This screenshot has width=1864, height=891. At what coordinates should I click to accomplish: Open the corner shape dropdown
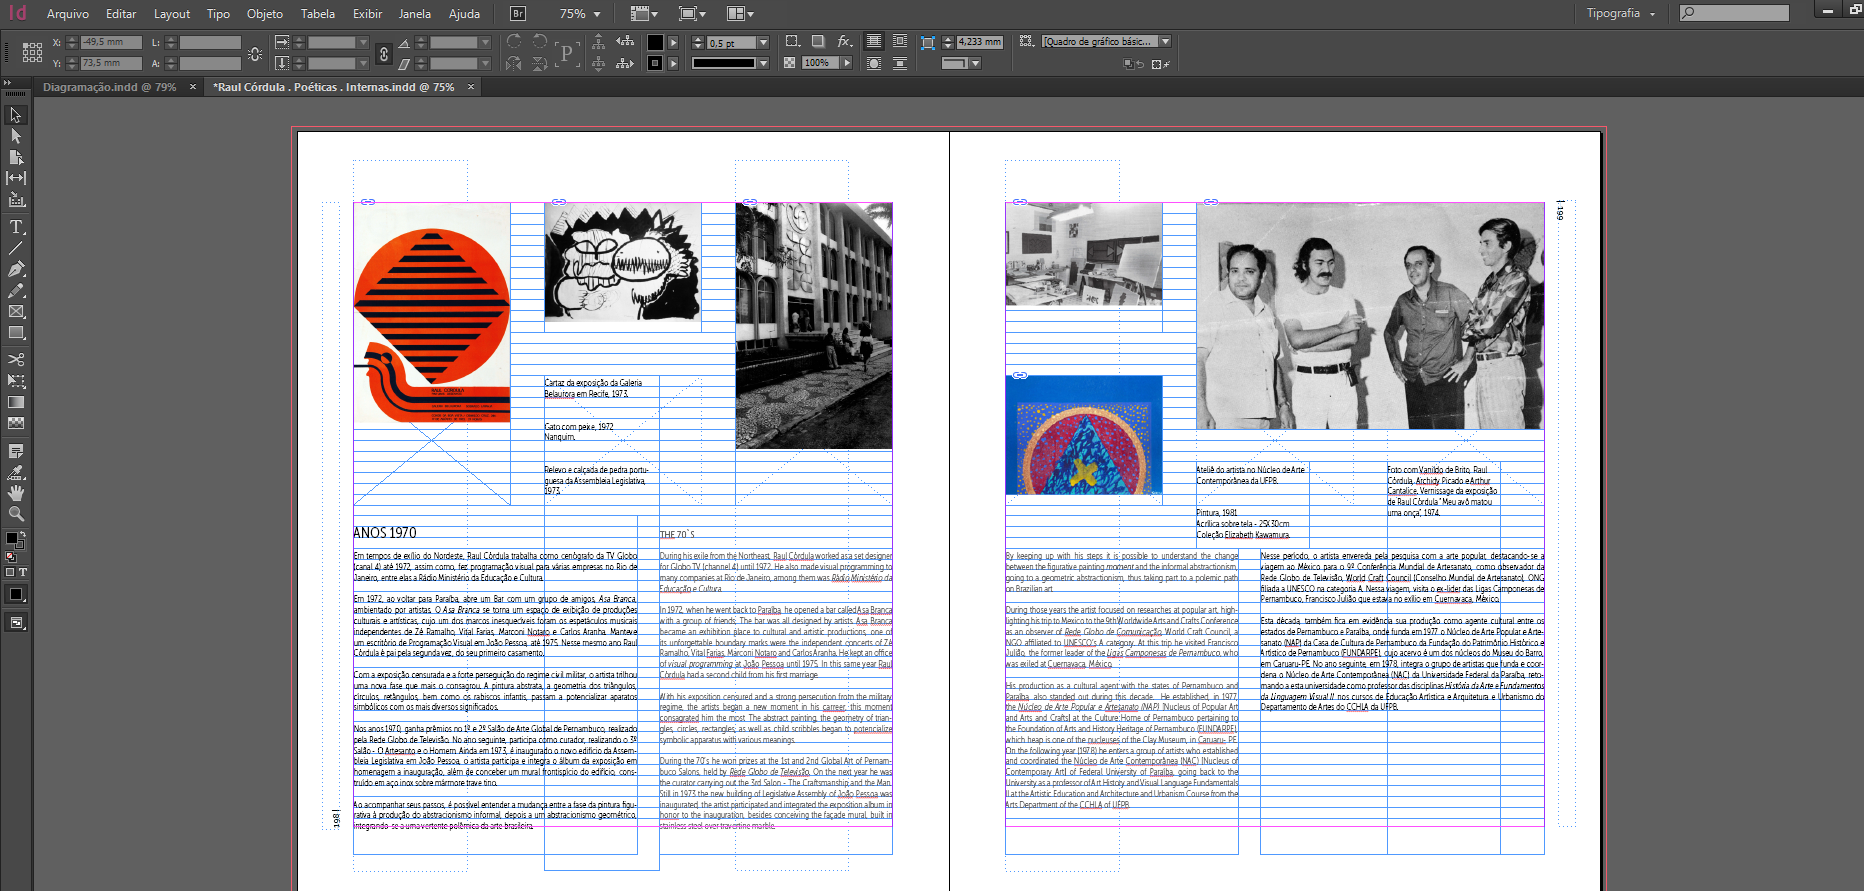[x=975, y=63]
